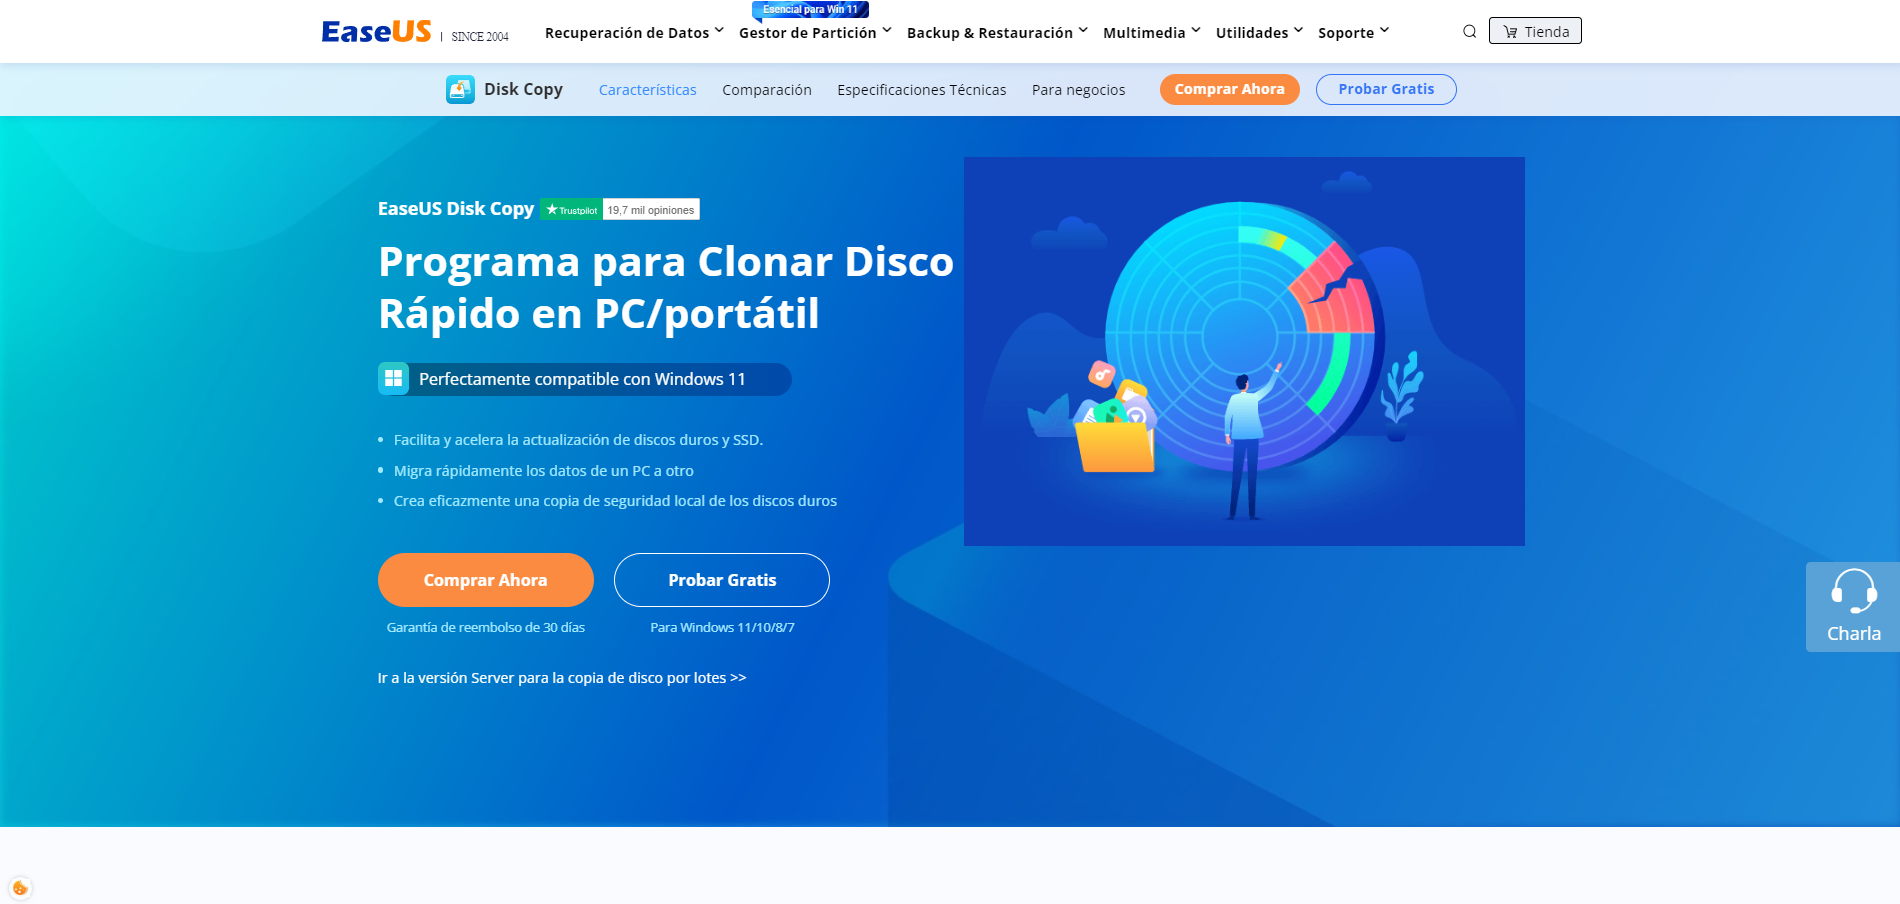This screenshot has height=904, width=1900.
Task: Open the search magnifier icon
Action: (x=1469, y=32)
